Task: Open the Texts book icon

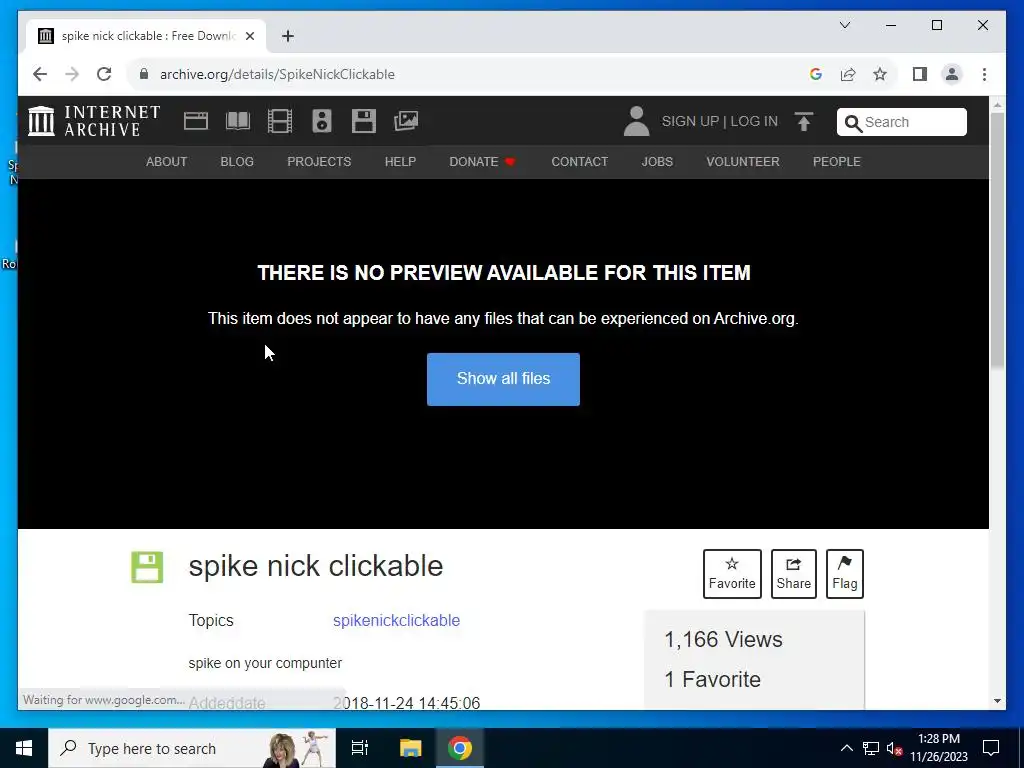Action: click(238, 121)
